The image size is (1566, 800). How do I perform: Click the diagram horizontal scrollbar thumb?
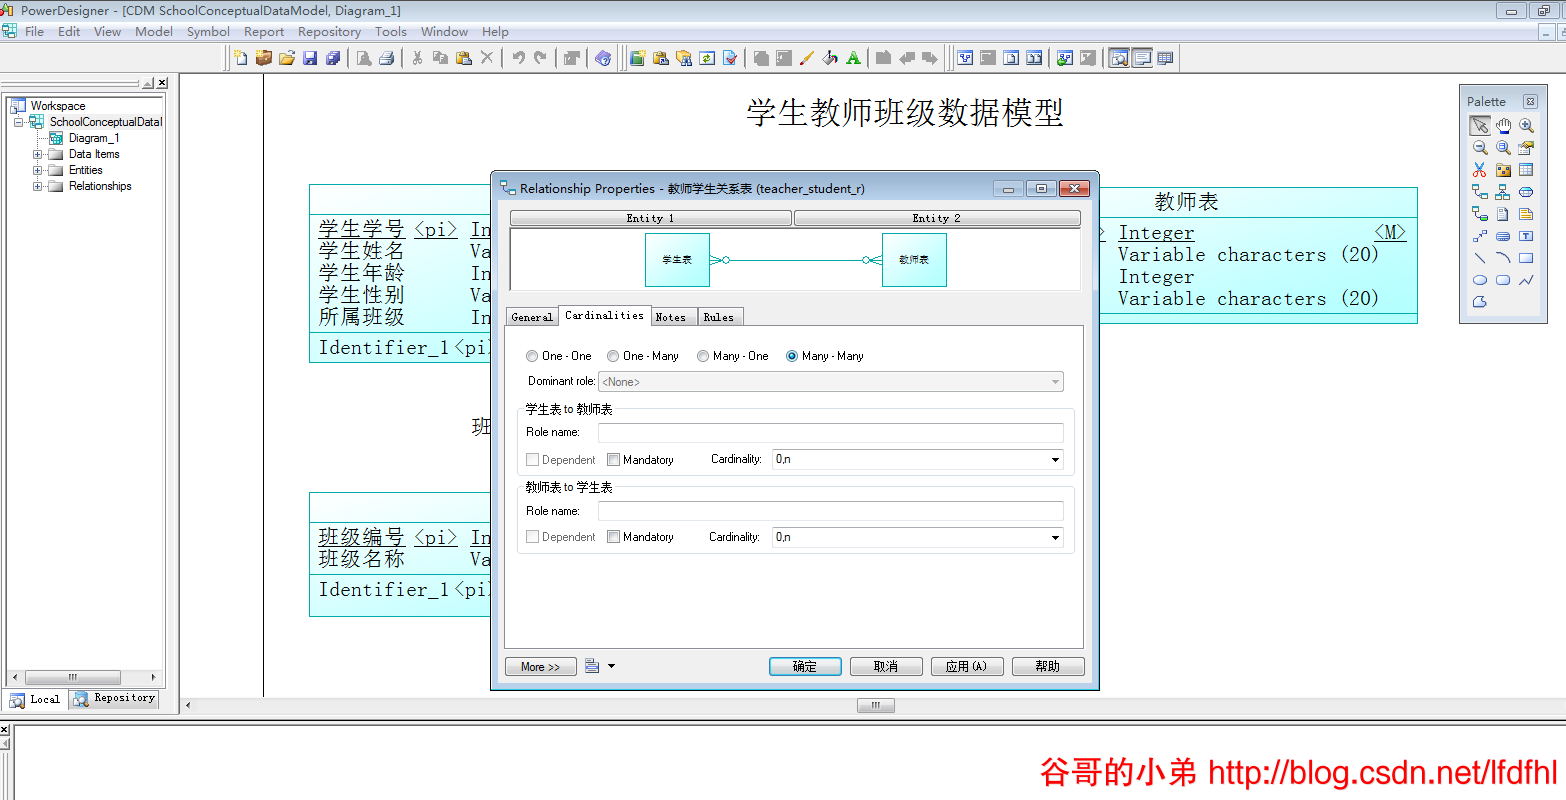tap(876, 706)
